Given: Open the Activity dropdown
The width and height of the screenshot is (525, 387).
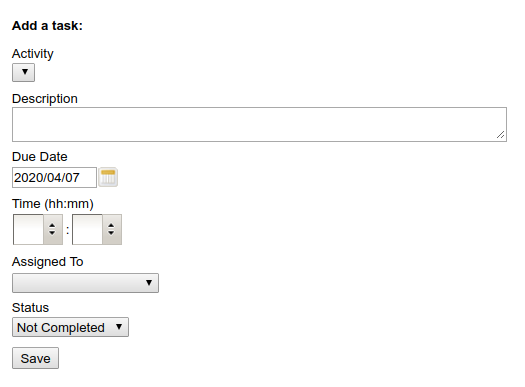Looking at the screenshot, I should [23, 72].
